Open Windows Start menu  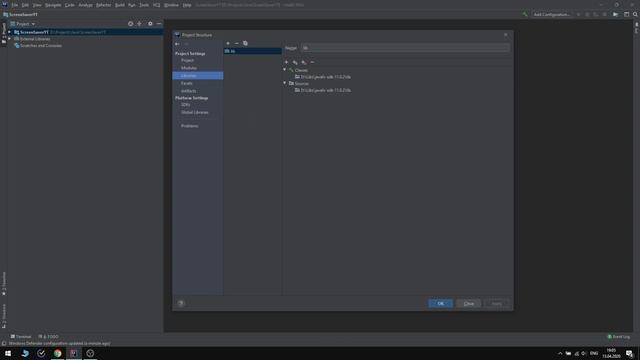point(8,353)
